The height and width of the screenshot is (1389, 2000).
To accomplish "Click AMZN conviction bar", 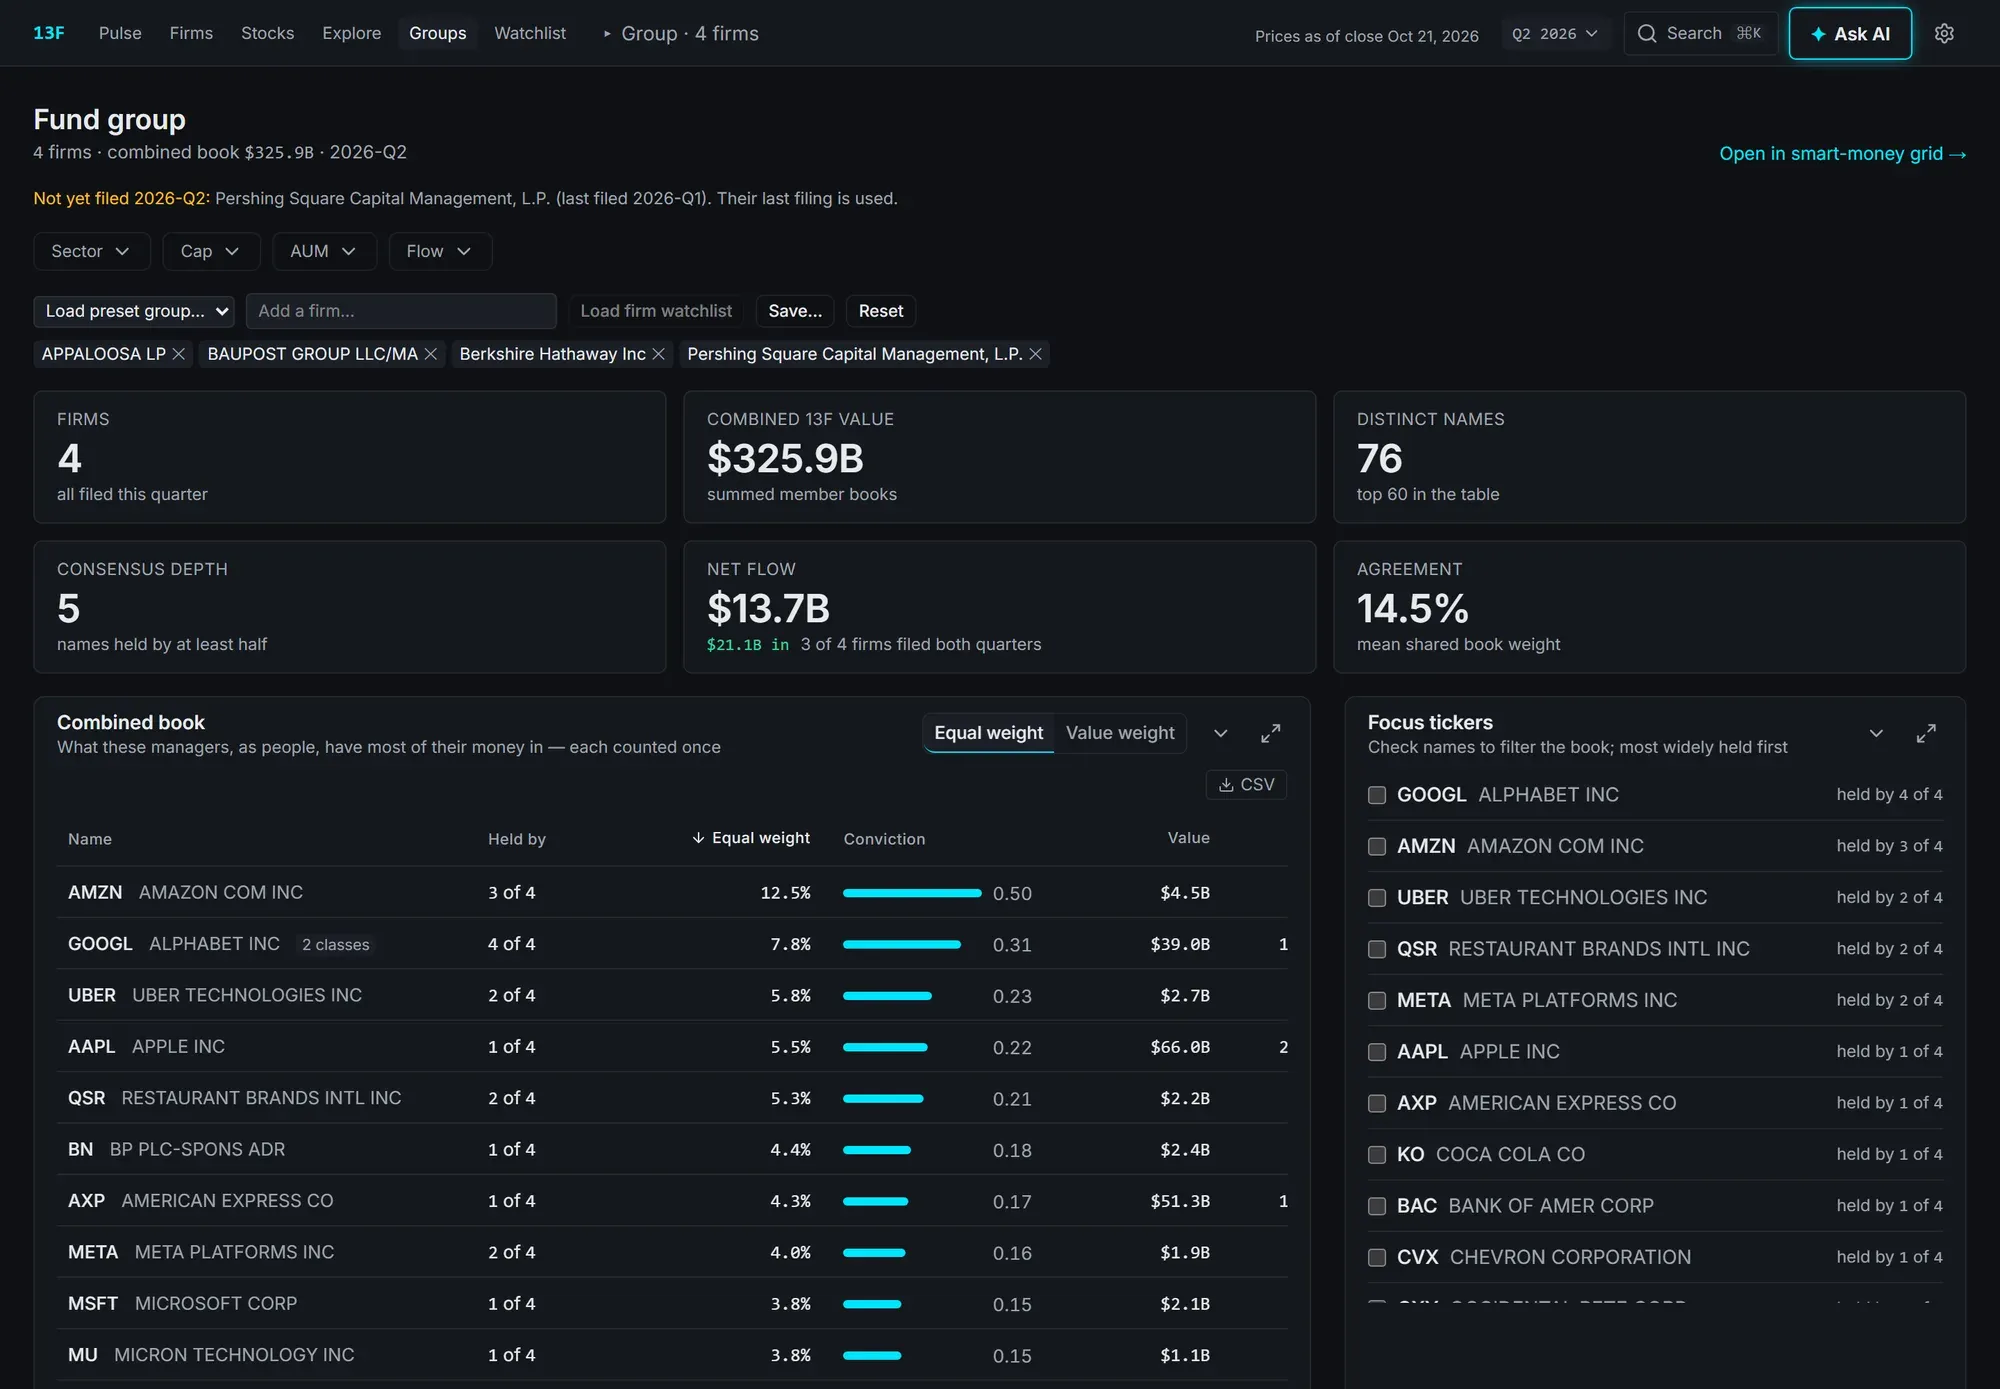I will coord(912,893).
